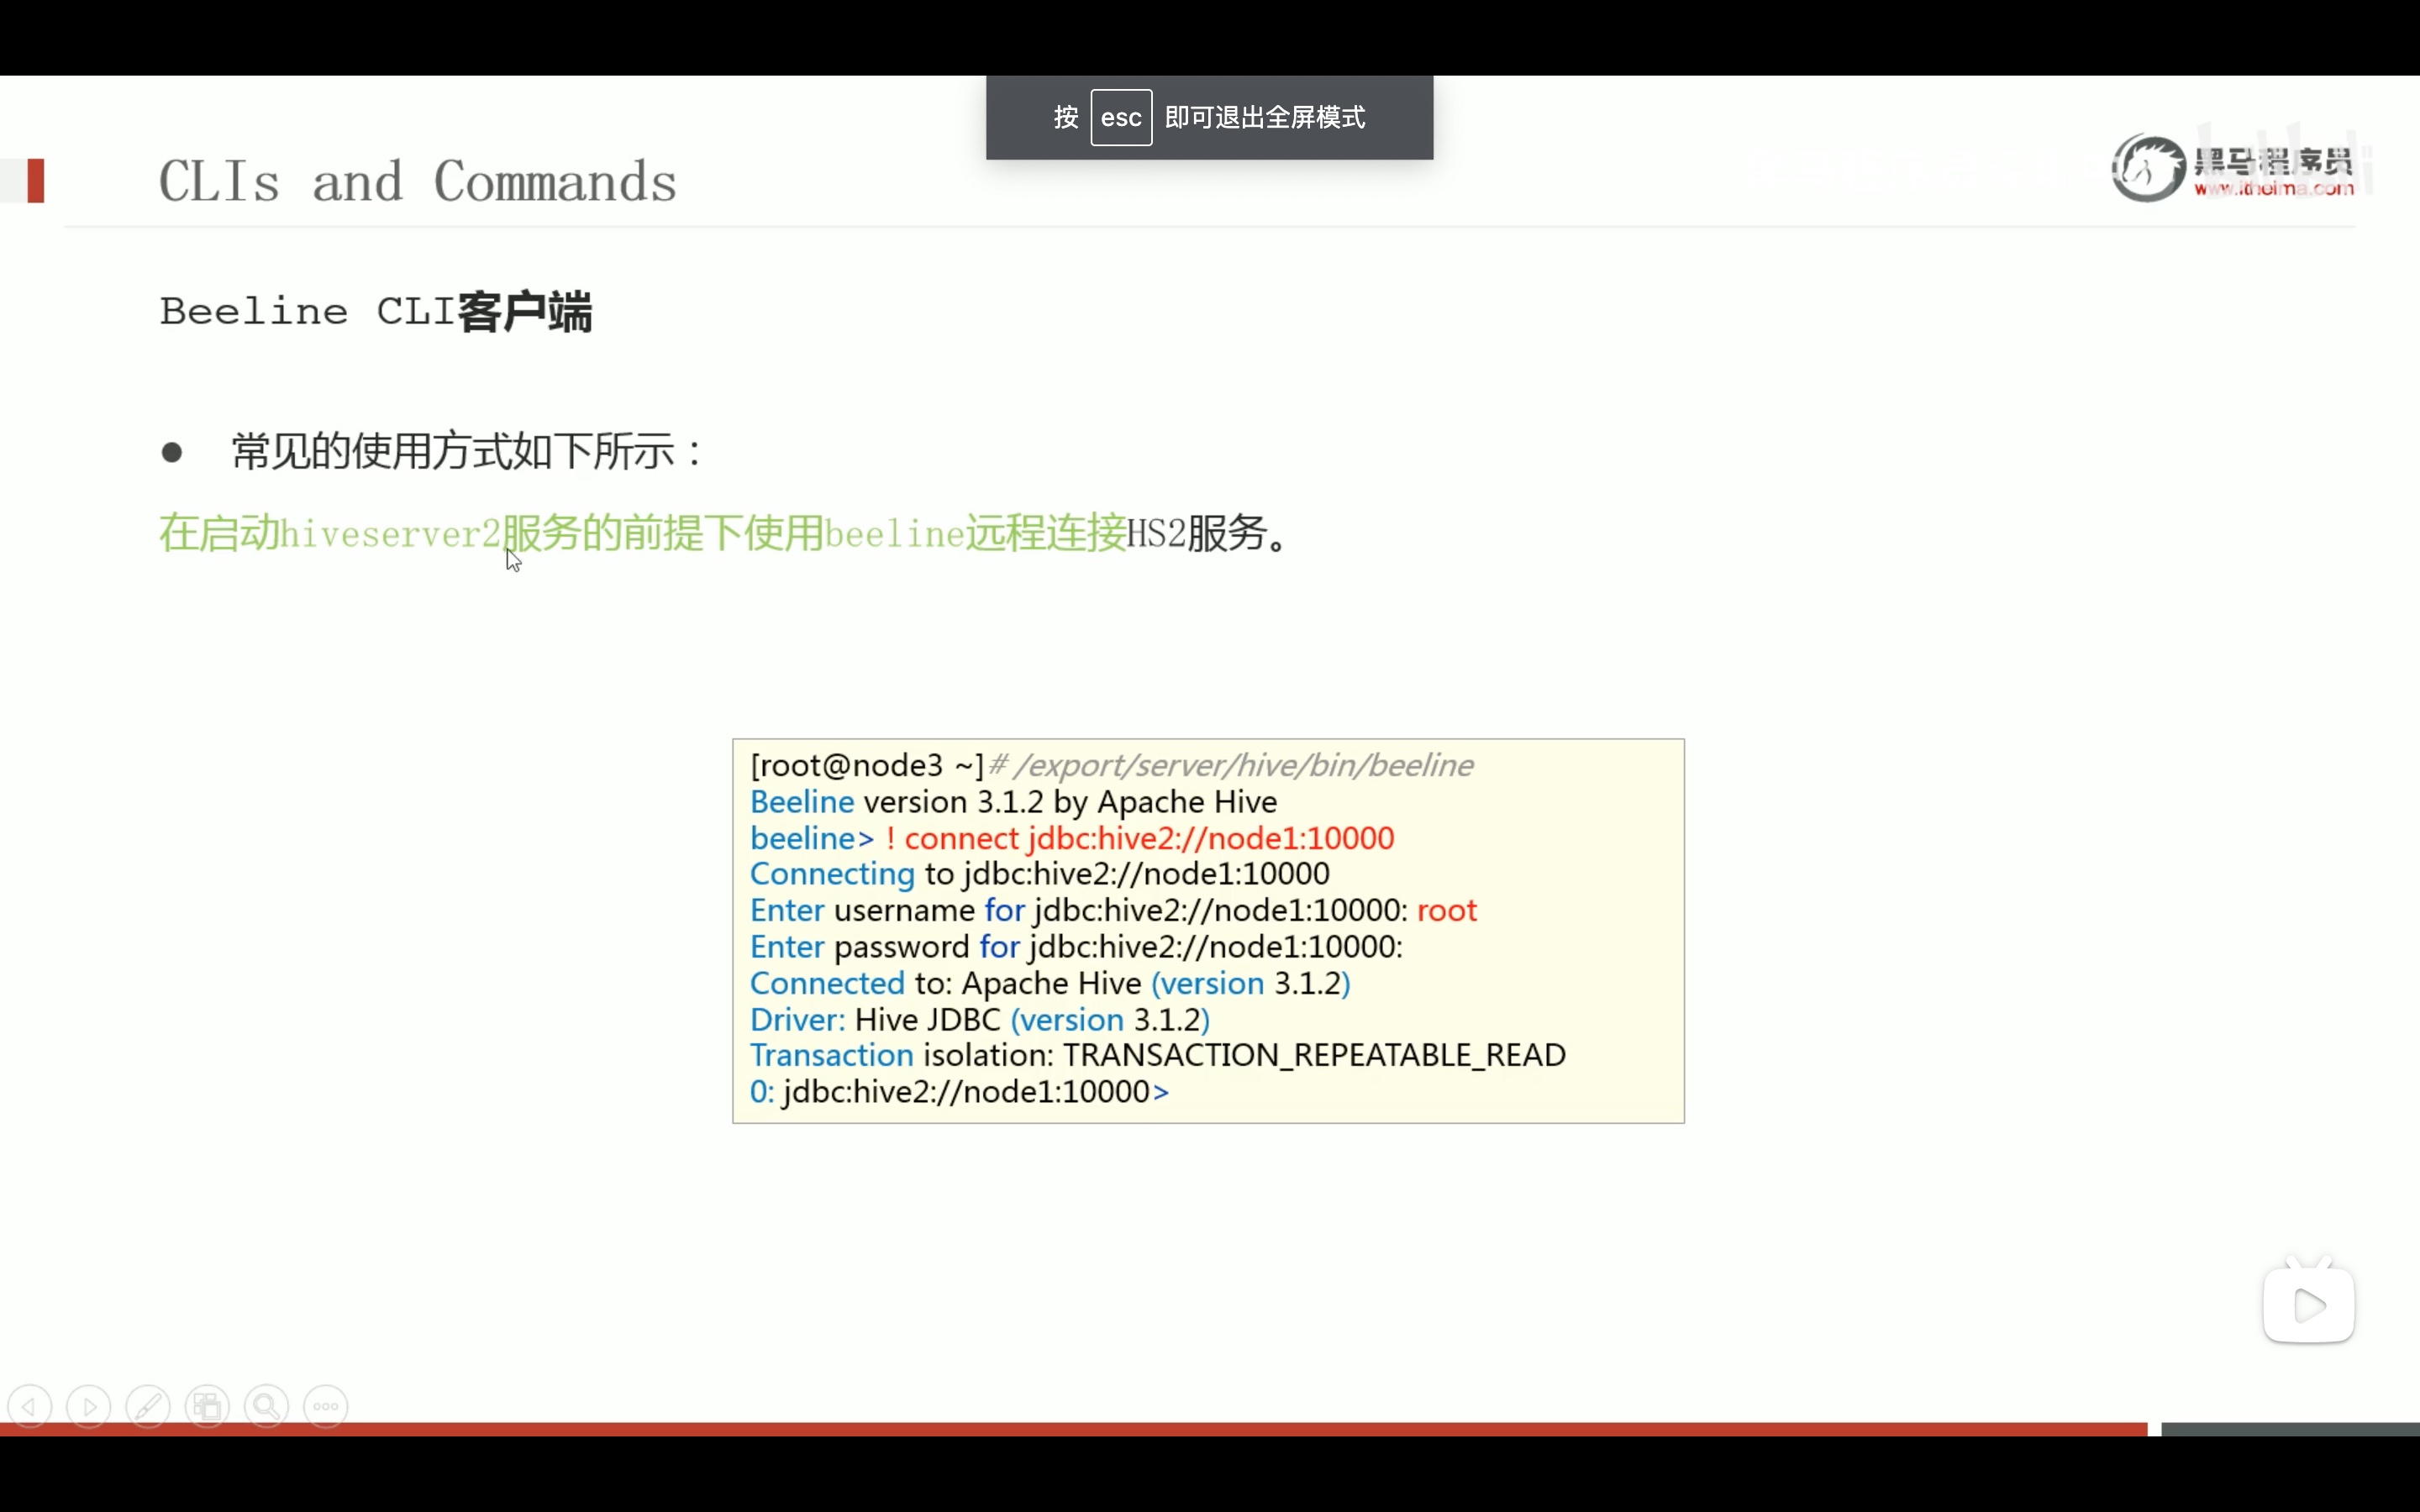Click the 0: jdbc:hive2://node1:10000 prompt line
Screen dimensions: 2420x1512
pyautogui.click(x=959, y=1091)
